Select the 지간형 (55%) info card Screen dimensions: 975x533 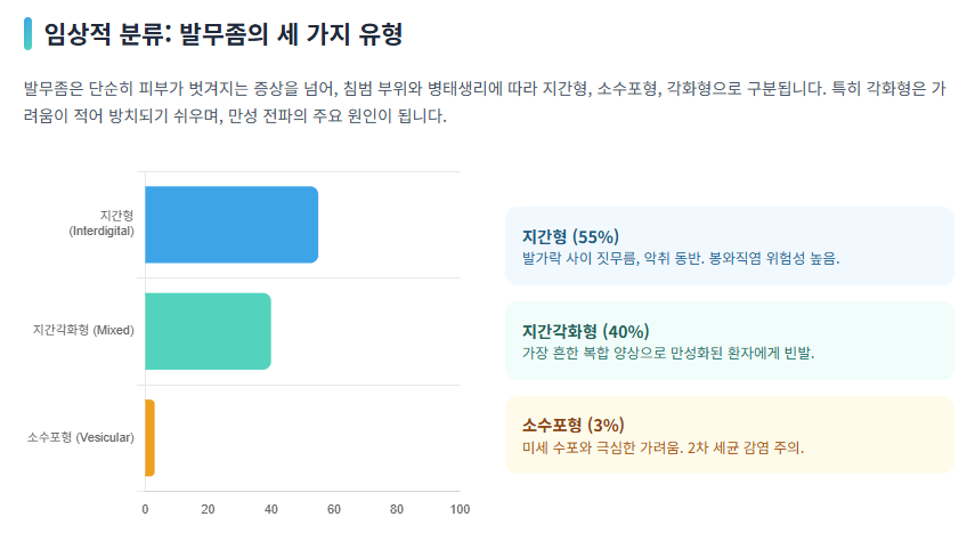point(729,246)
